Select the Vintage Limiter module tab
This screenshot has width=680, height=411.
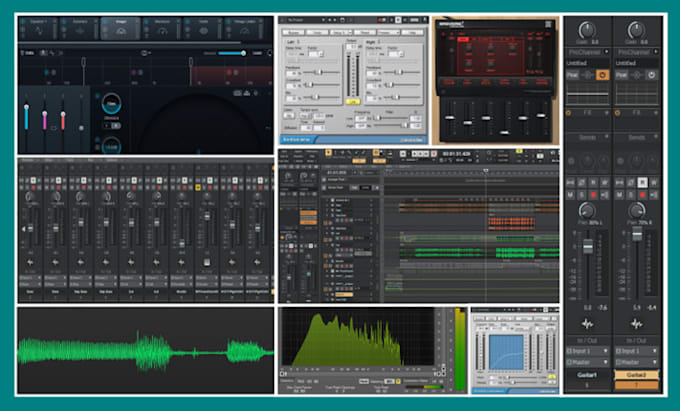coord(244,28)
